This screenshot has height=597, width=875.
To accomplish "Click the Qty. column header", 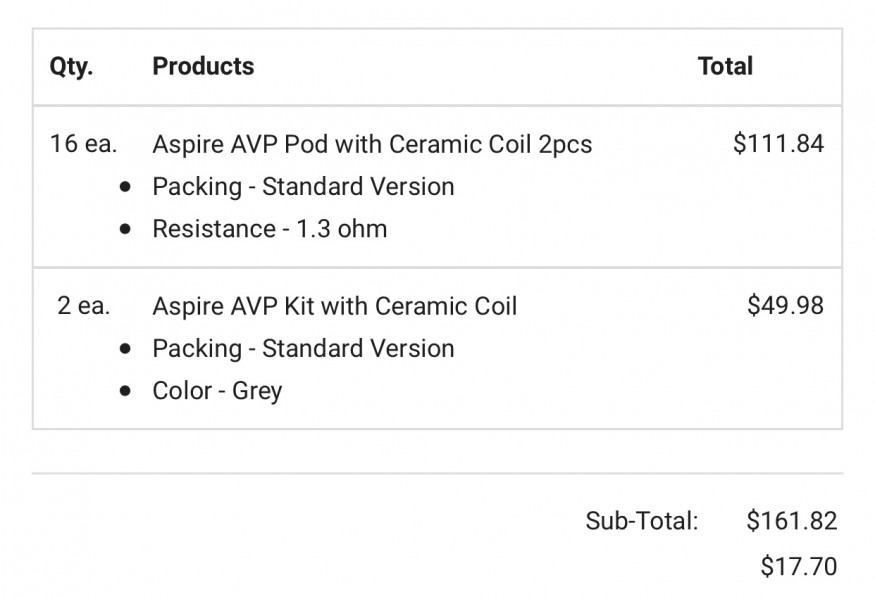I will pos(71,66).
